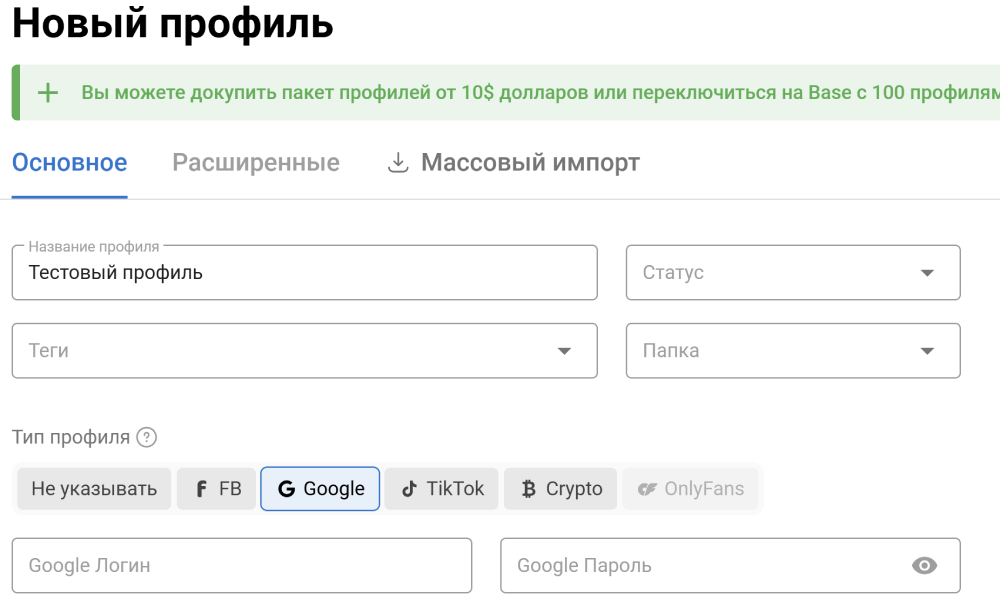Click the TikTok note icon

point(410,488)
